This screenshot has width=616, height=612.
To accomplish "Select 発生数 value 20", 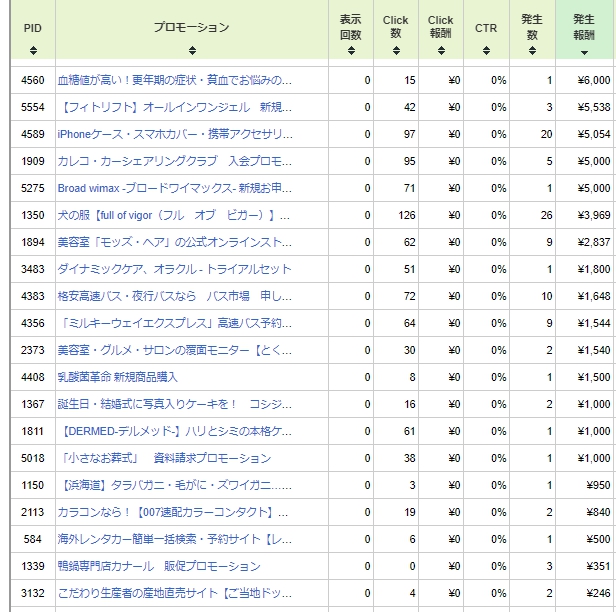I will click(546, 134).
